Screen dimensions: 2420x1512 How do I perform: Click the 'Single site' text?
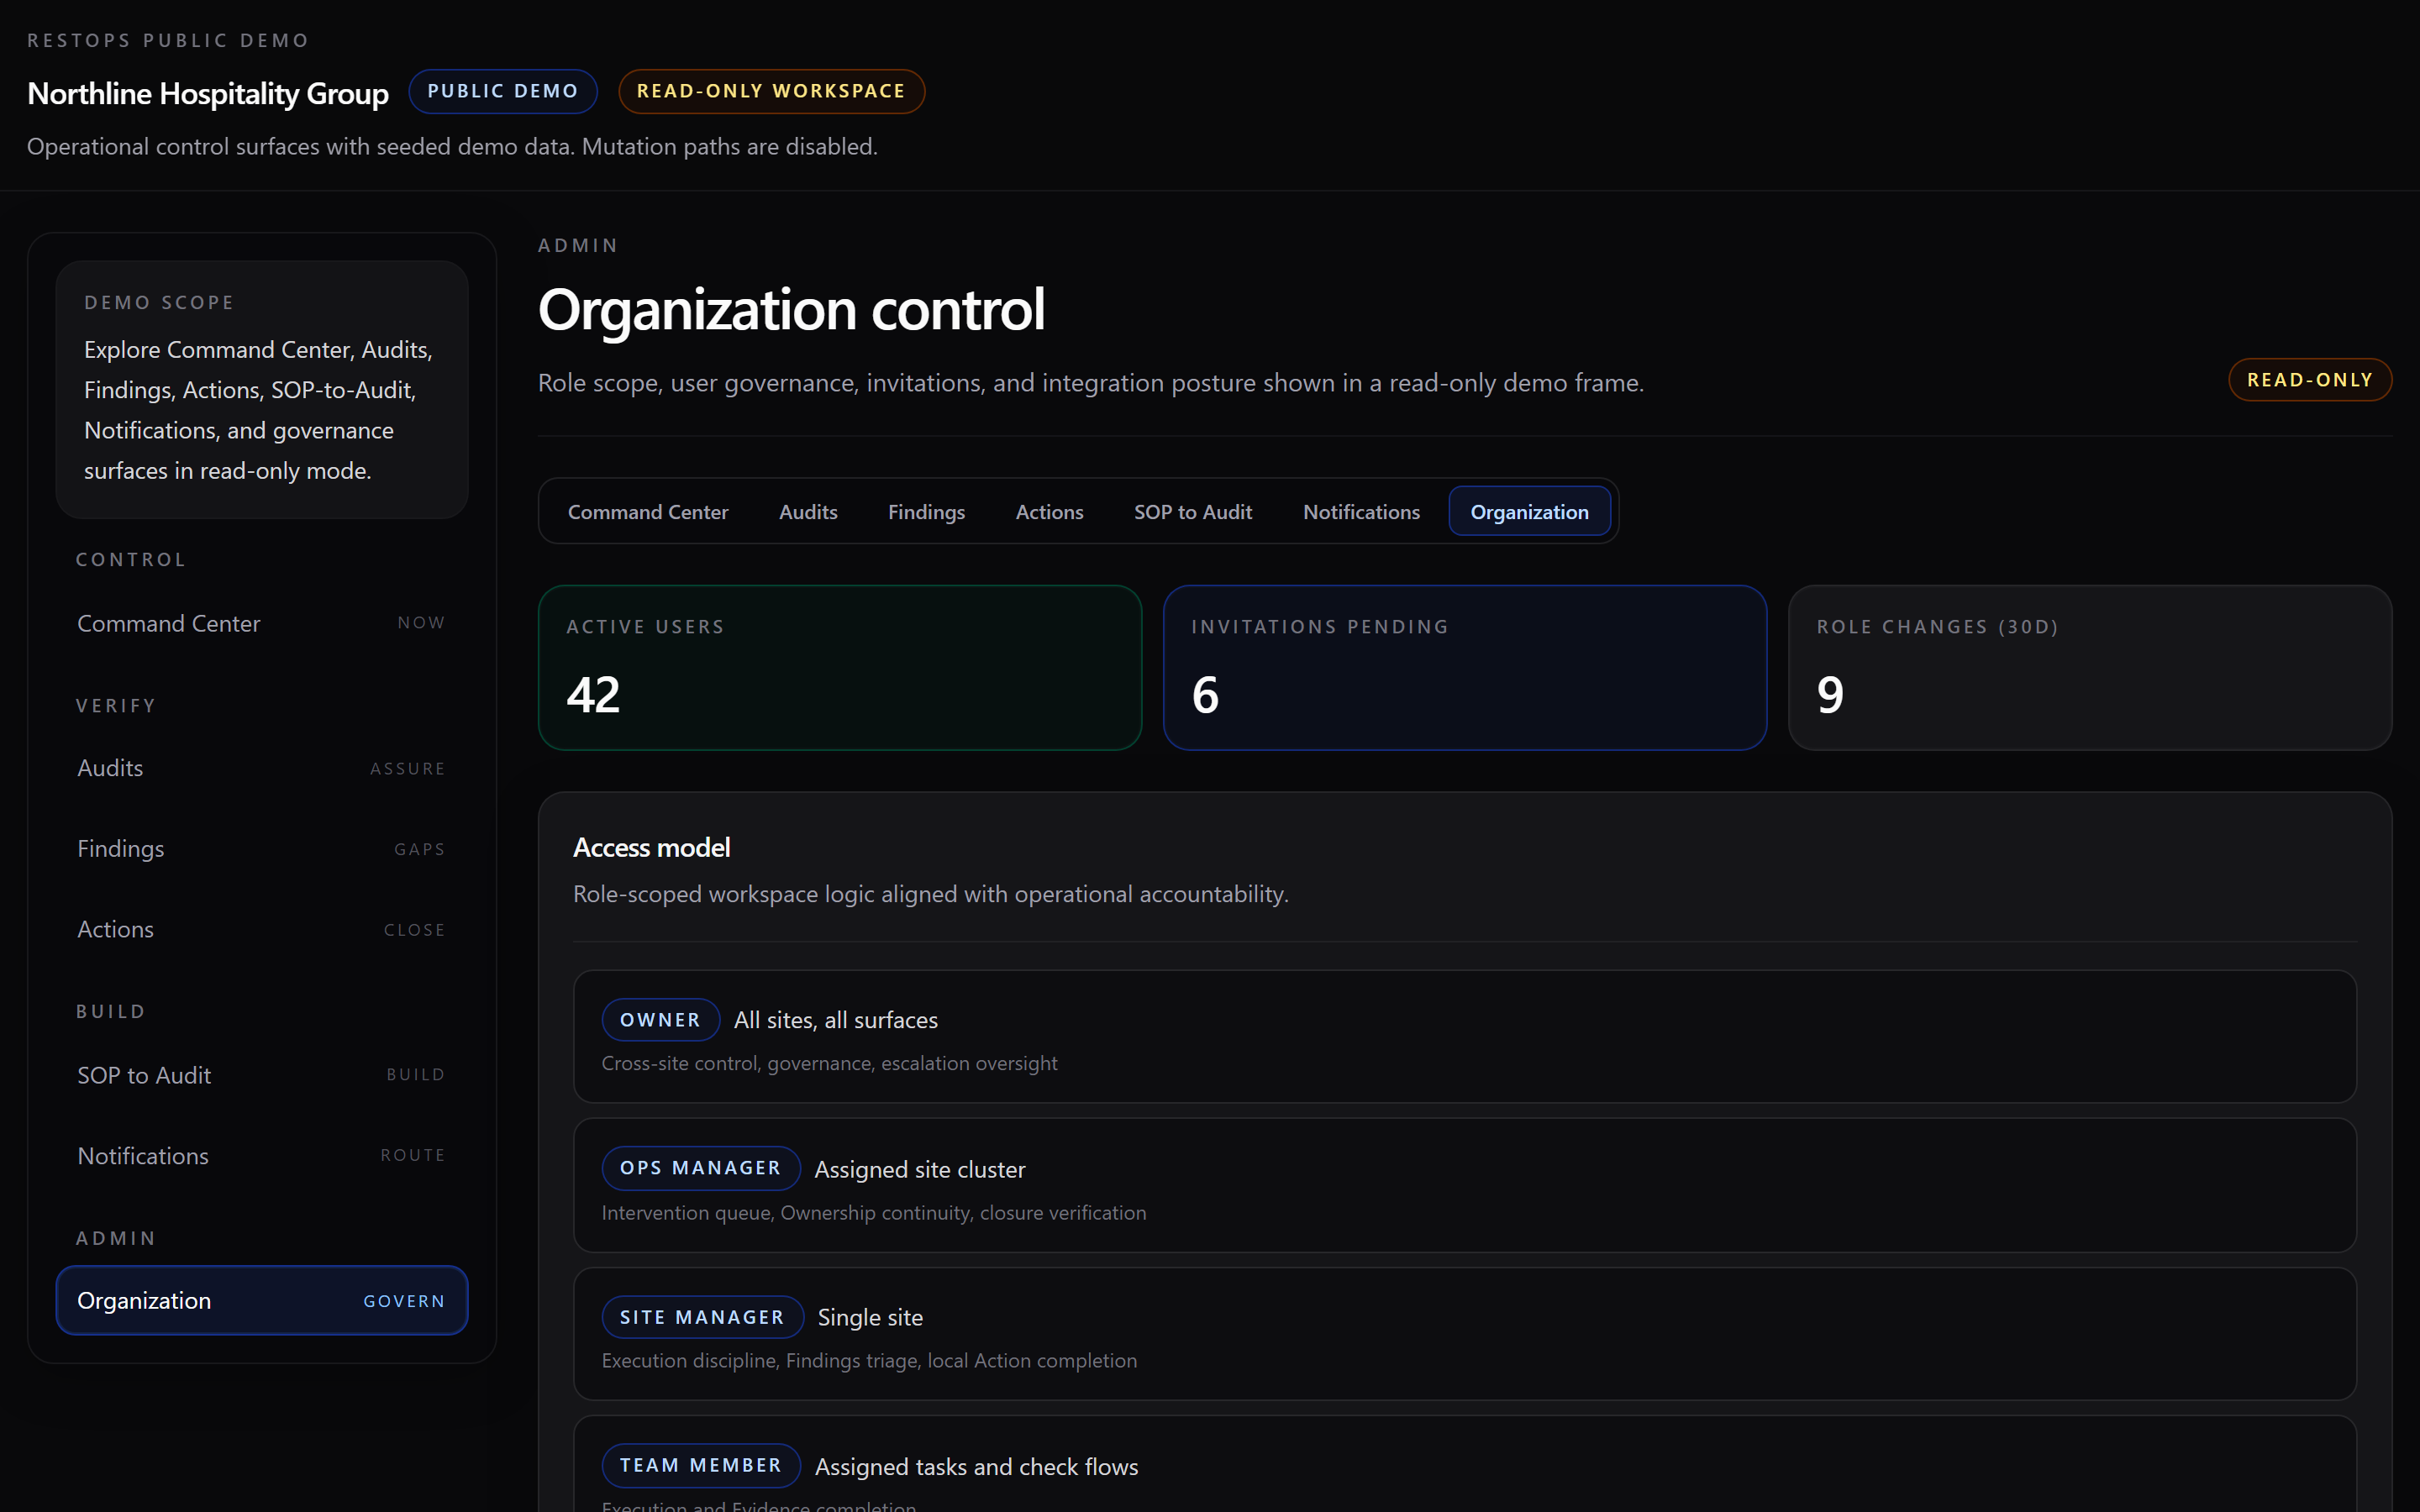coord(870,1318)
